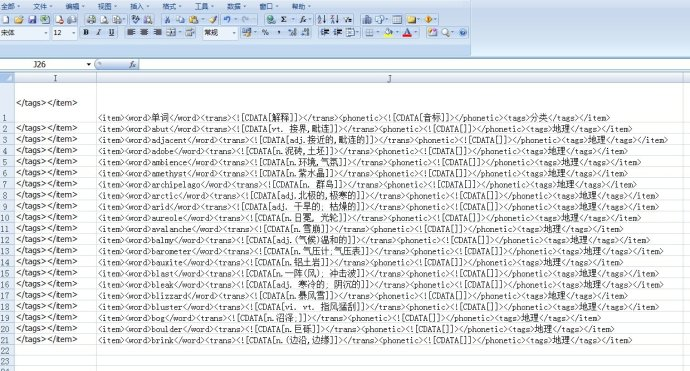The width and height of the screenshot is (690, 371).
Task: Toggle Underline formatting
Action: pyautogui.click(x=112, y=33)
